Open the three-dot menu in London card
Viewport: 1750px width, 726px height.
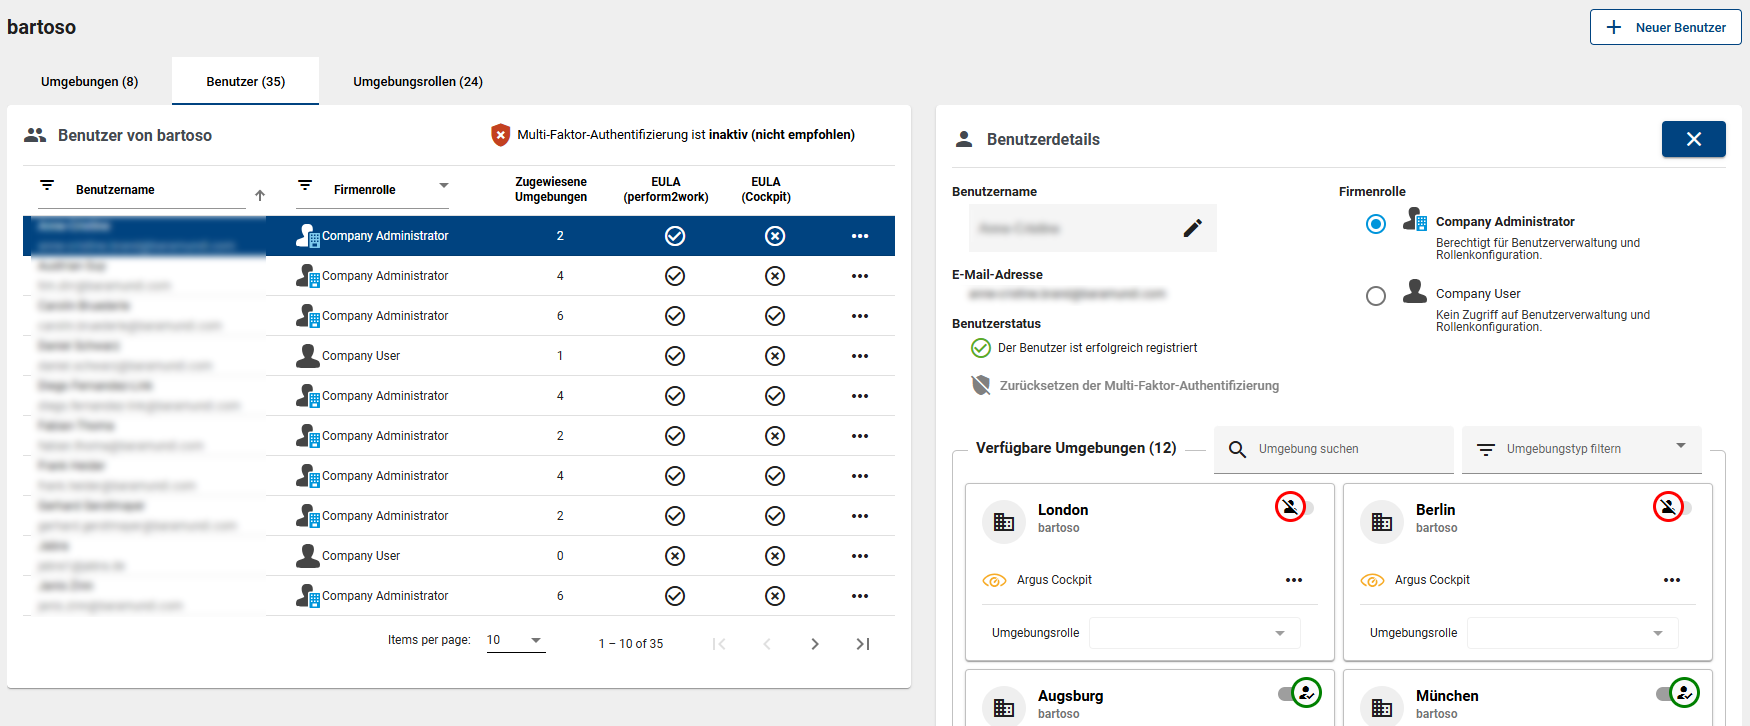pos(1293,580)
